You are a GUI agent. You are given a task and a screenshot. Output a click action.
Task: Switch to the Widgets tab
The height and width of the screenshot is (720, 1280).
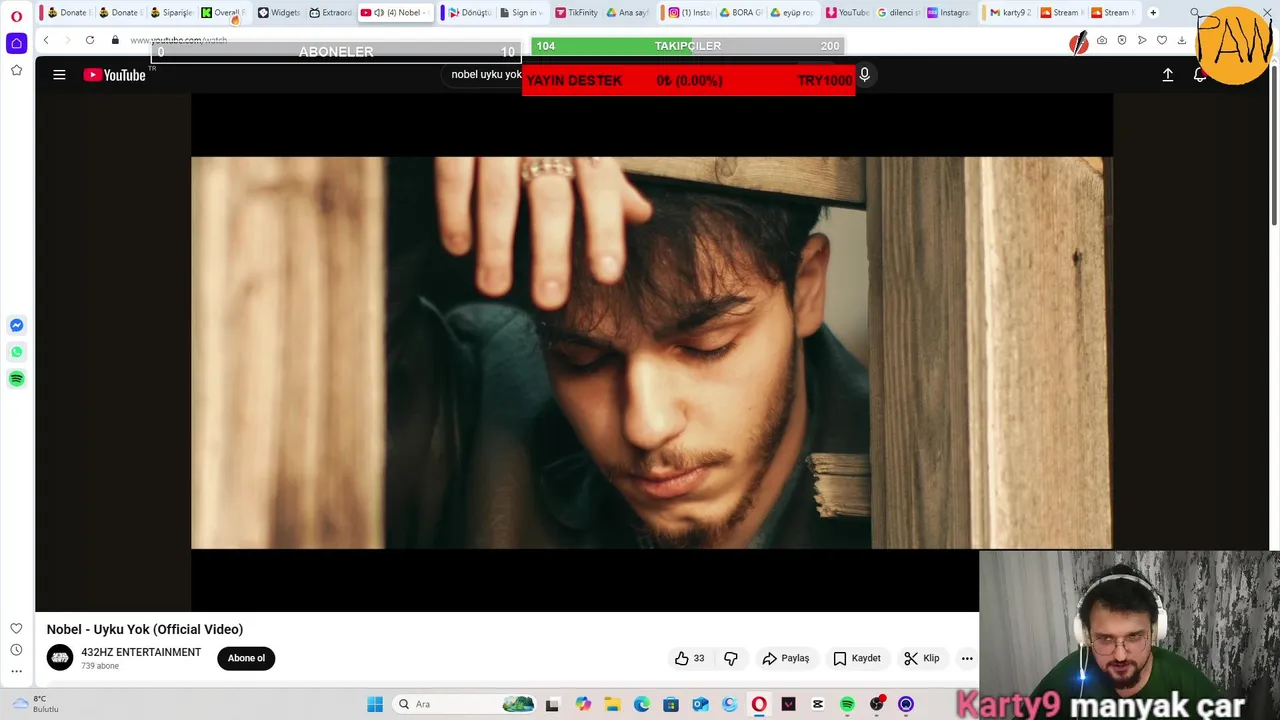click(277, 13)
